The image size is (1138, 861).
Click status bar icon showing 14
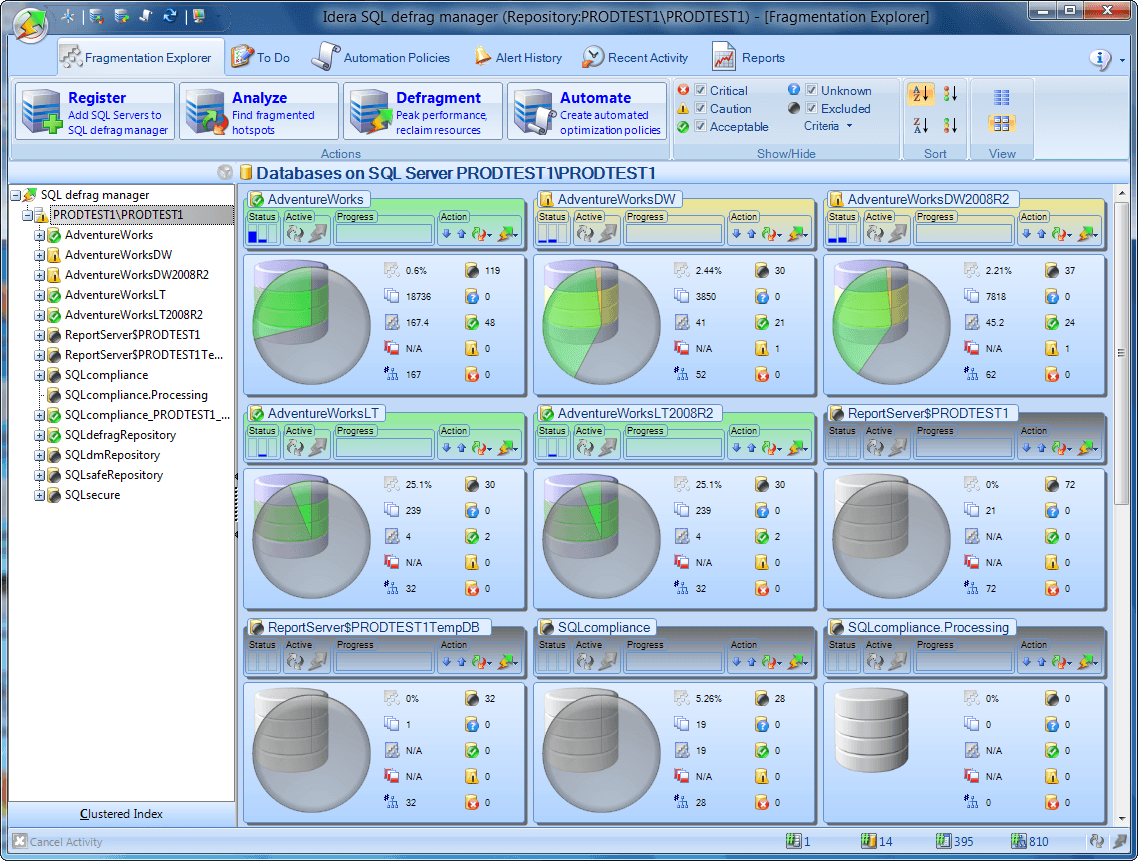point(868,841)
